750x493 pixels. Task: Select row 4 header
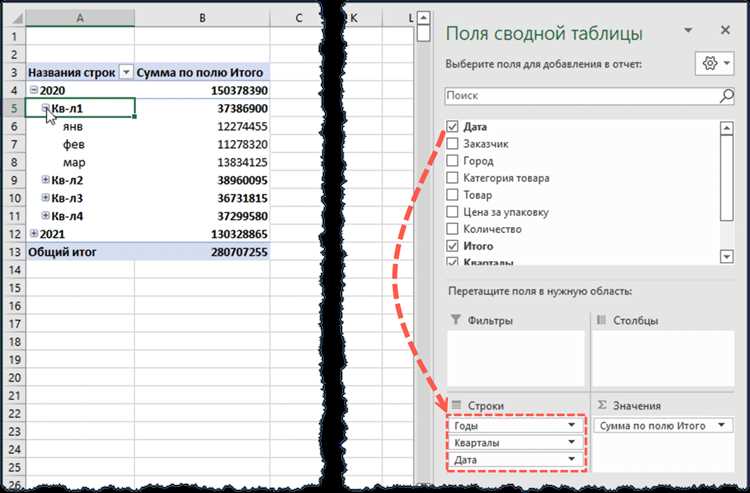14,90
